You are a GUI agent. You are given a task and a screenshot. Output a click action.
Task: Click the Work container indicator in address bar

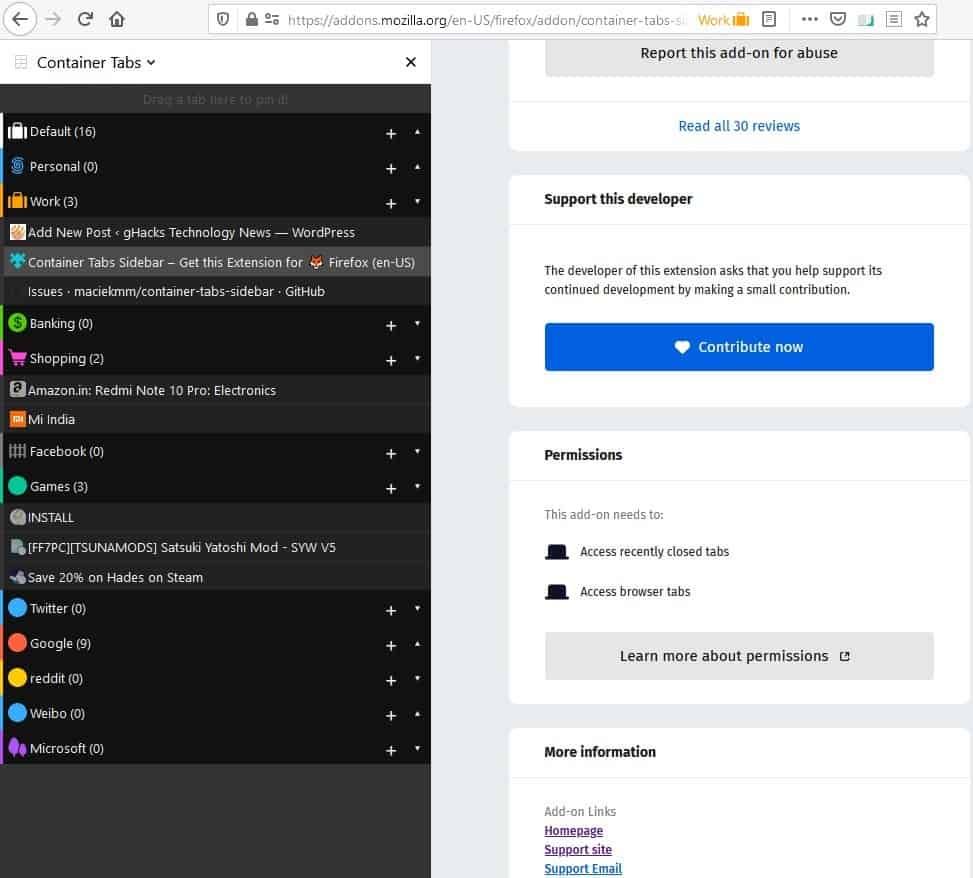click(724, 20)
